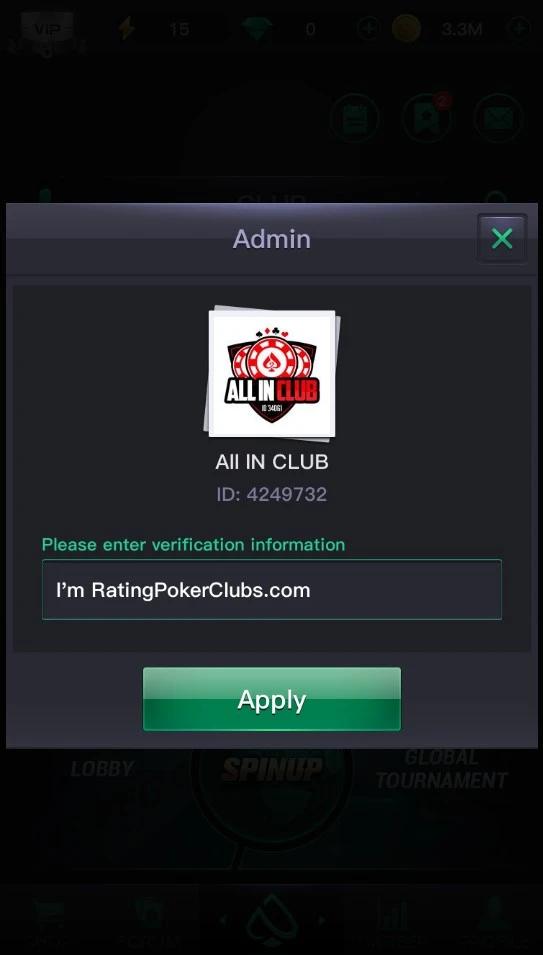Select the SPINUP game mode
The image size is (543, 955).
272,769
